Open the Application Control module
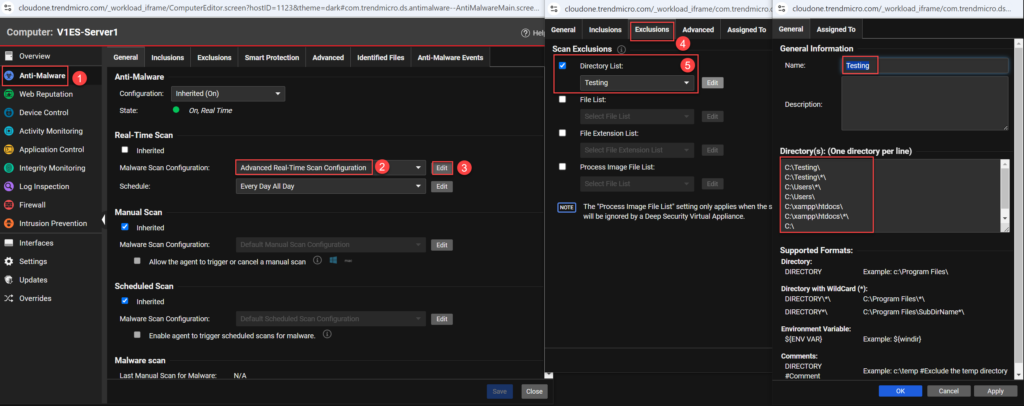 point(51,149)
